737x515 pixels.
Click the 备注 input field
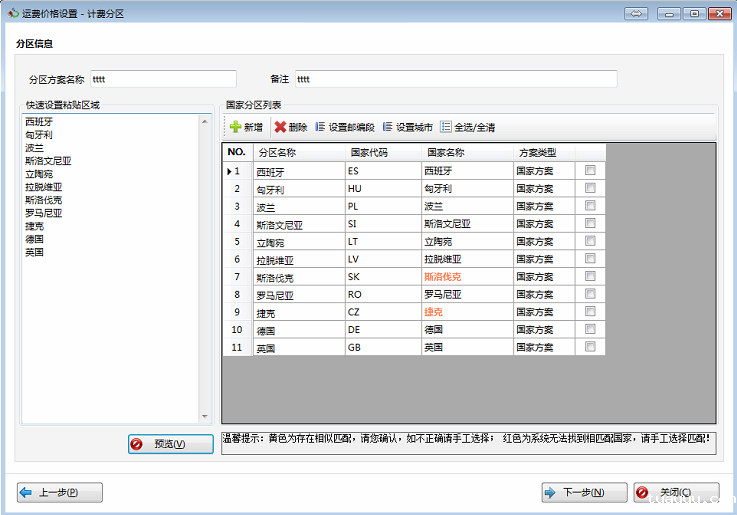coord(456,79)
